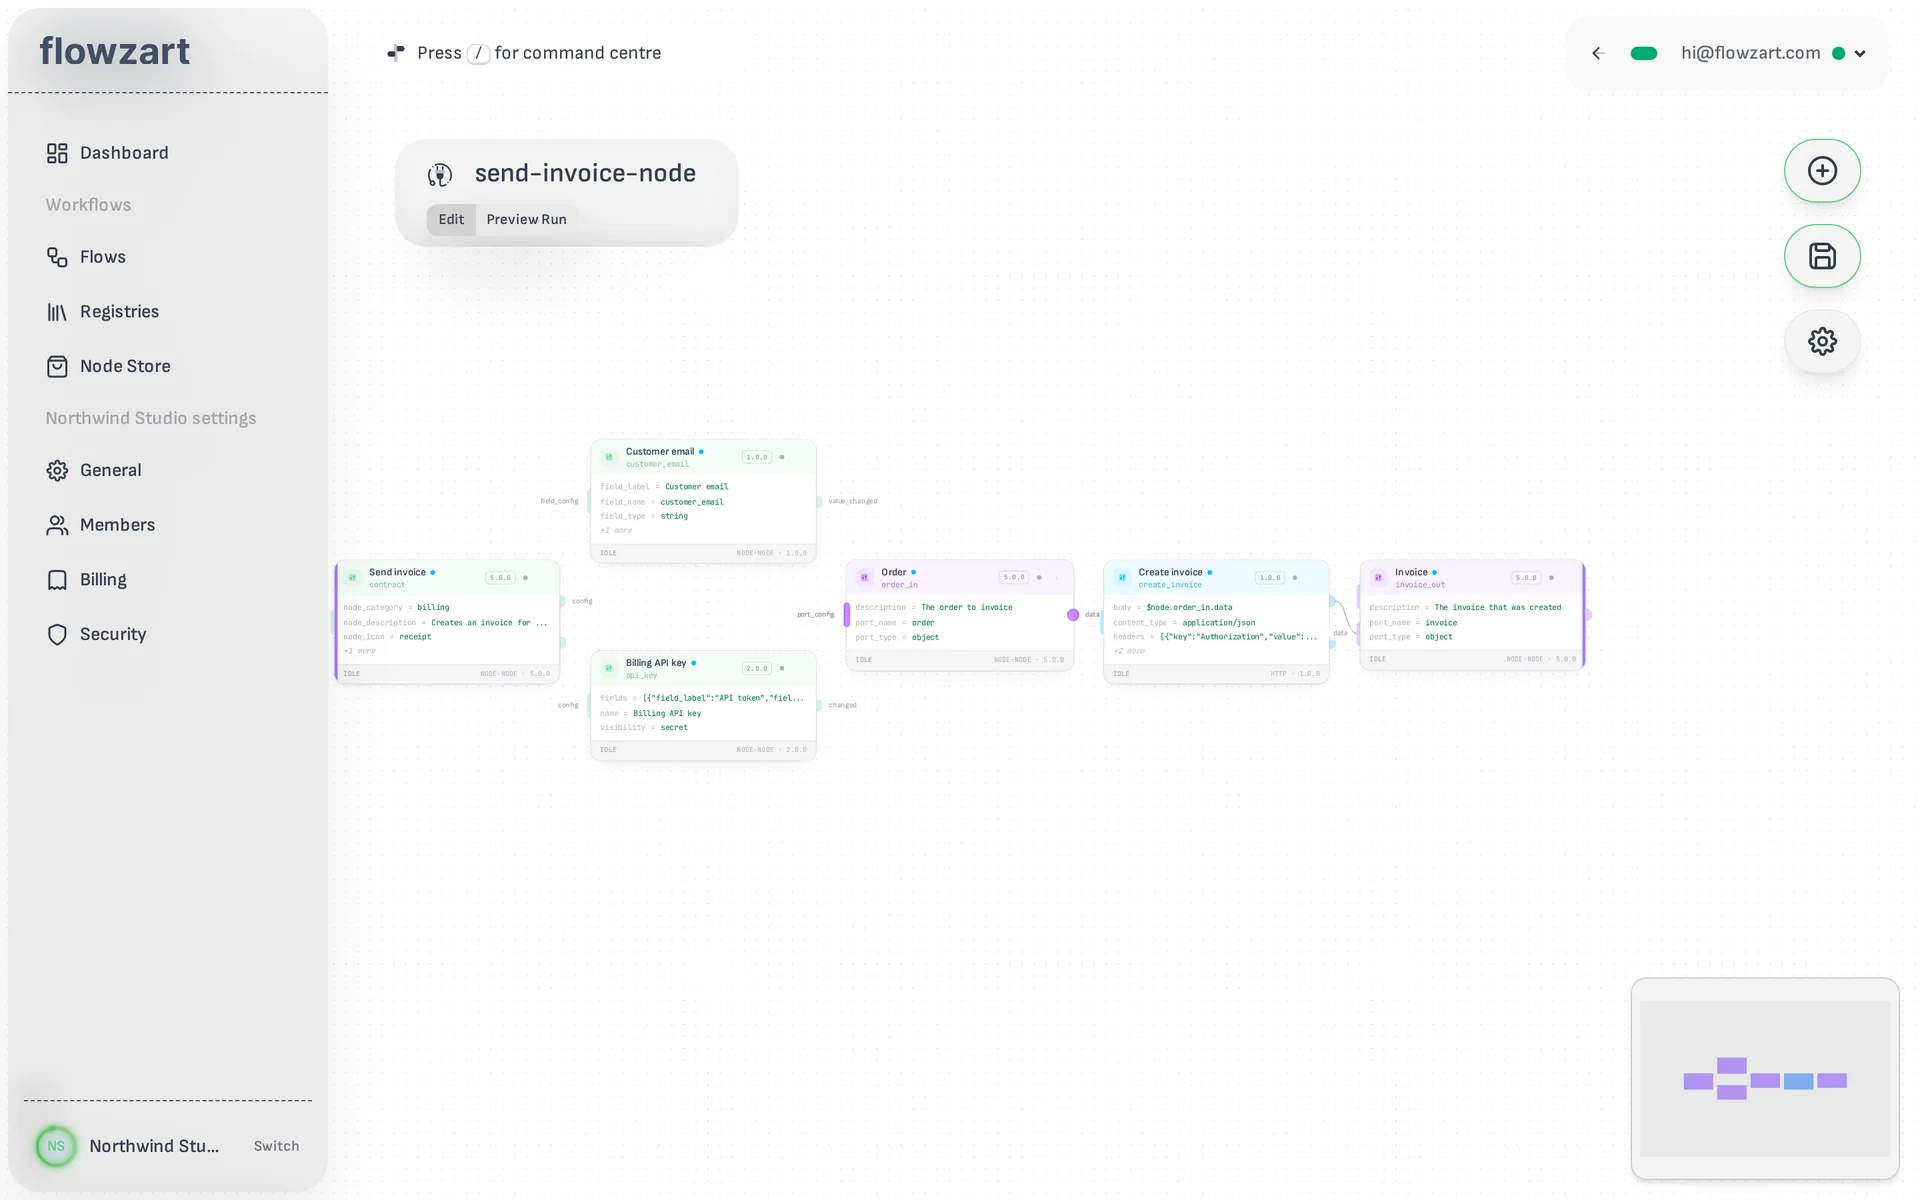Click '+2 more' in Create invoice node
The width and height of the screenshot is (1920, 1200).
coord(1130,651)
